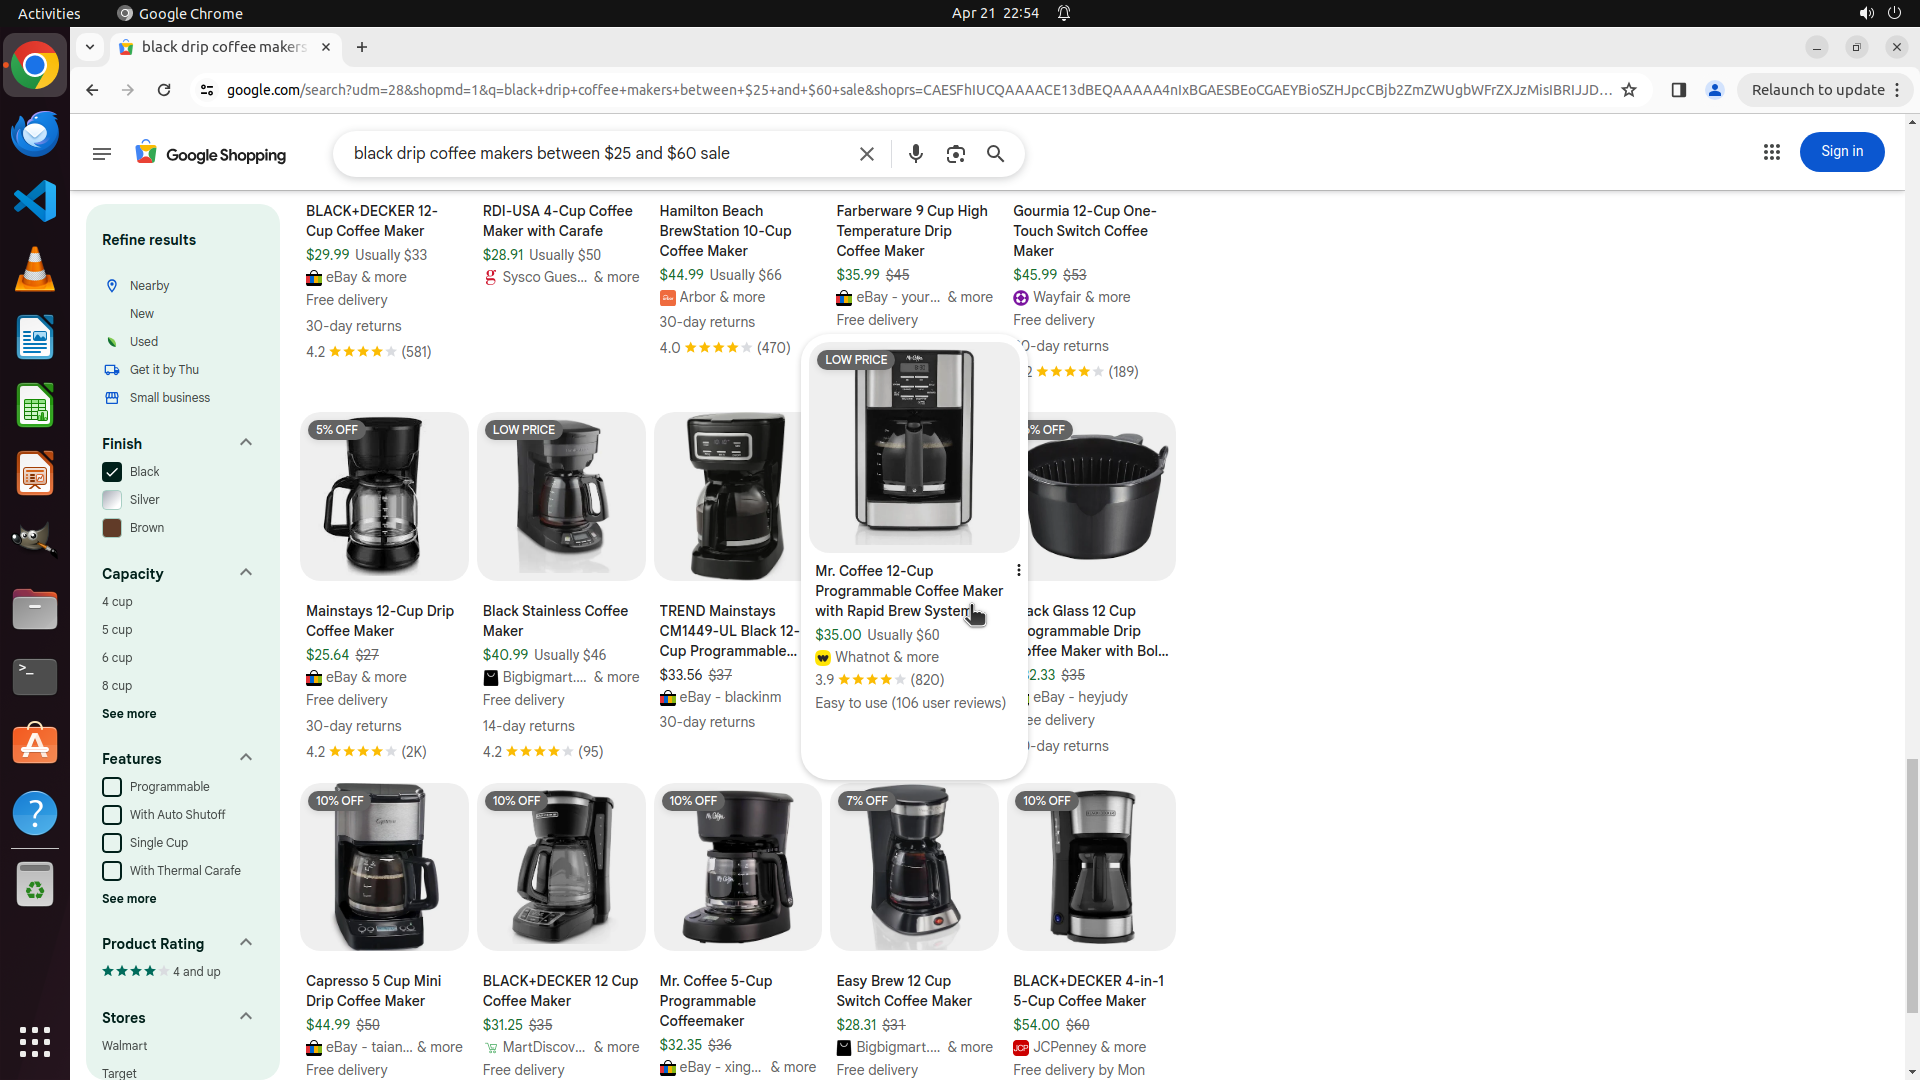The image size is (1920, 1080).
Task: Click the voice search microphone icon
Action: (915, 154)
